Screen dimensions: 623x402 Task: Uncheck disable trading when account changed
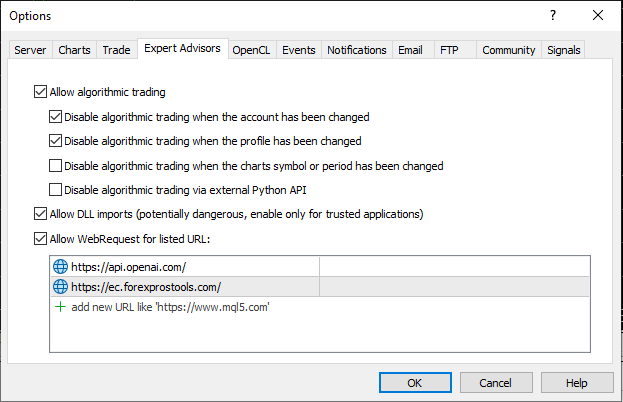(55, 117)
